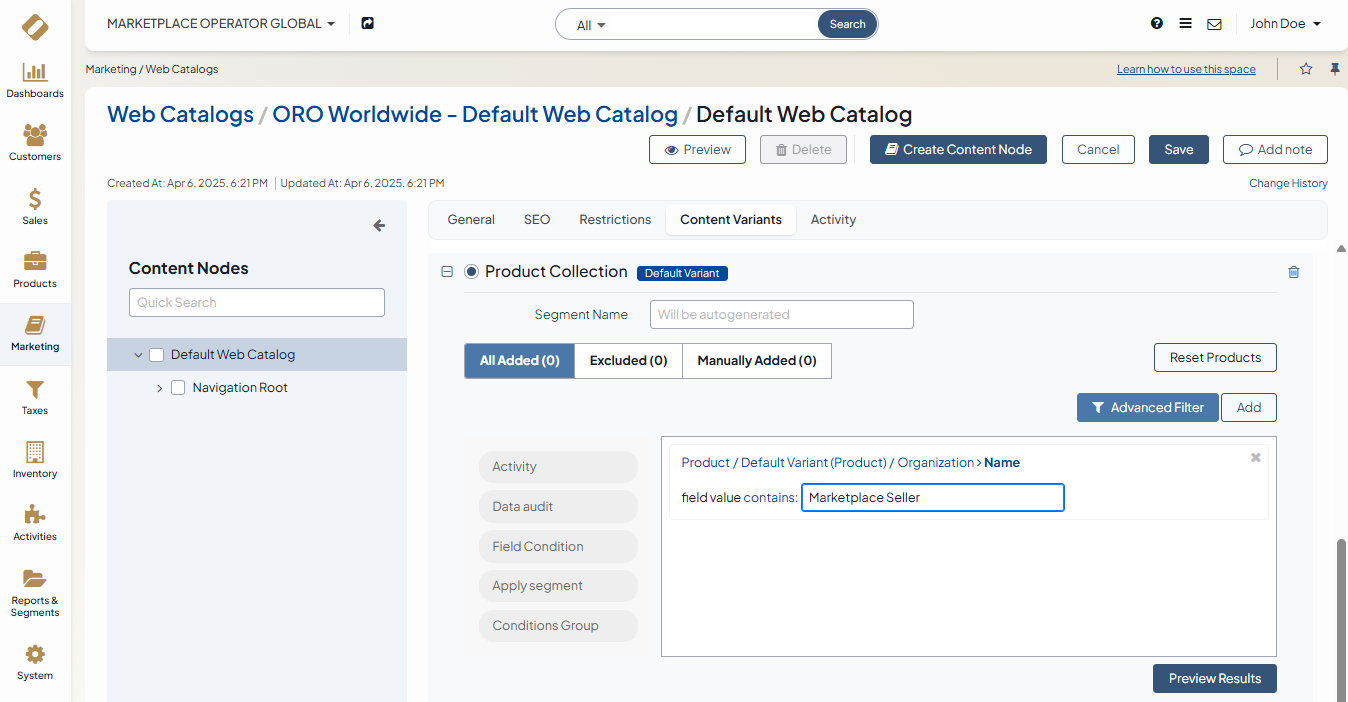Open the search scope All dropdown
This screenshot has height=702, width=1348.
(591, 25)
